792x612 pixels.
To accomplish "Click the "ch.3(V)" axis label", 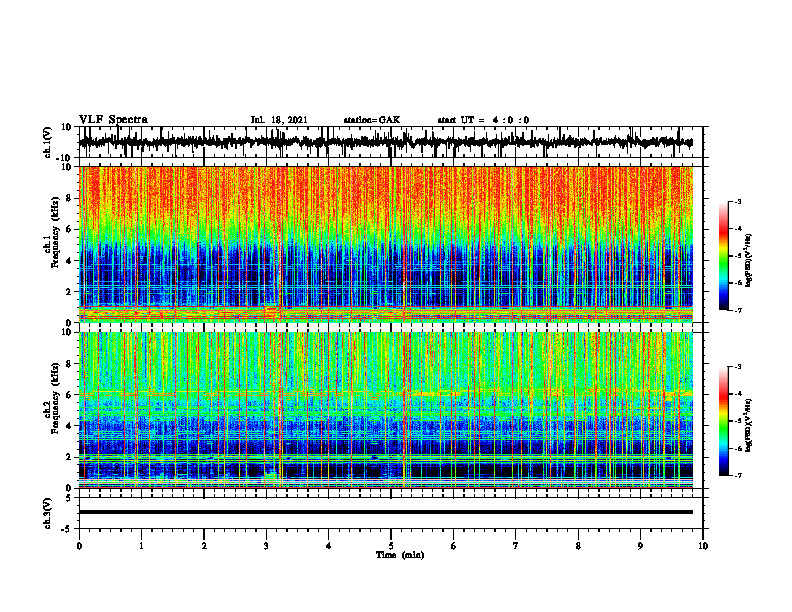I will [47, 513].
